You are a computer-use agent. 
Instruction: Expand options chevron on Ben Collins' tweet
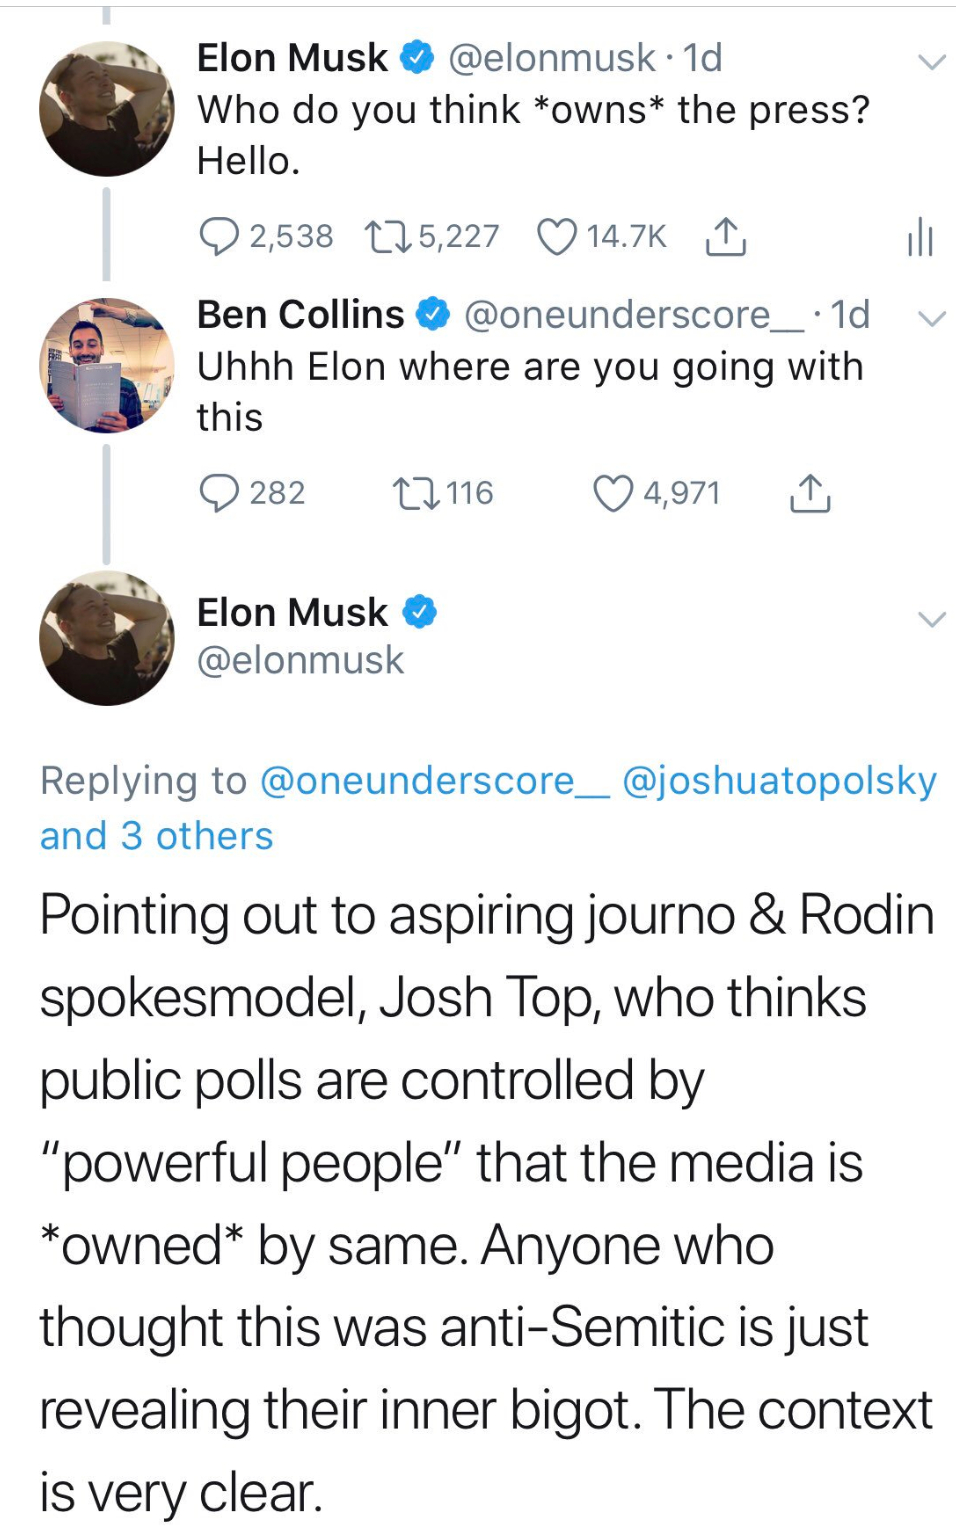[931, 319]
